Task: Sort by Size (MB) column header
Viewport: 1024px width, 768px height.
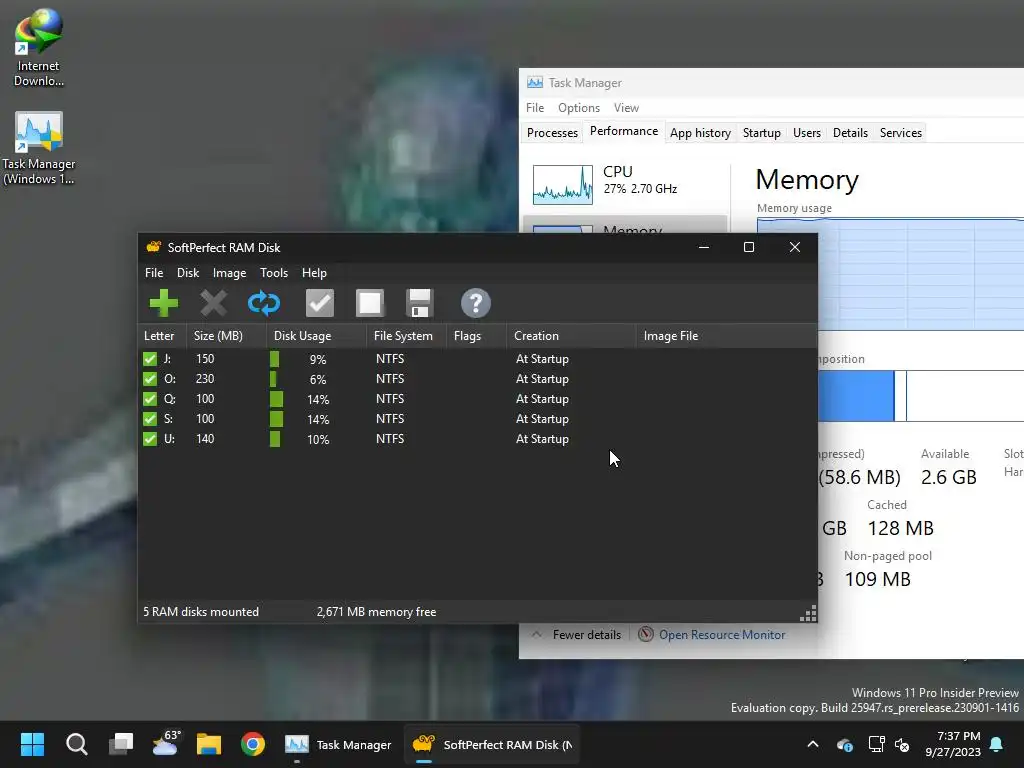Action: 226,336
